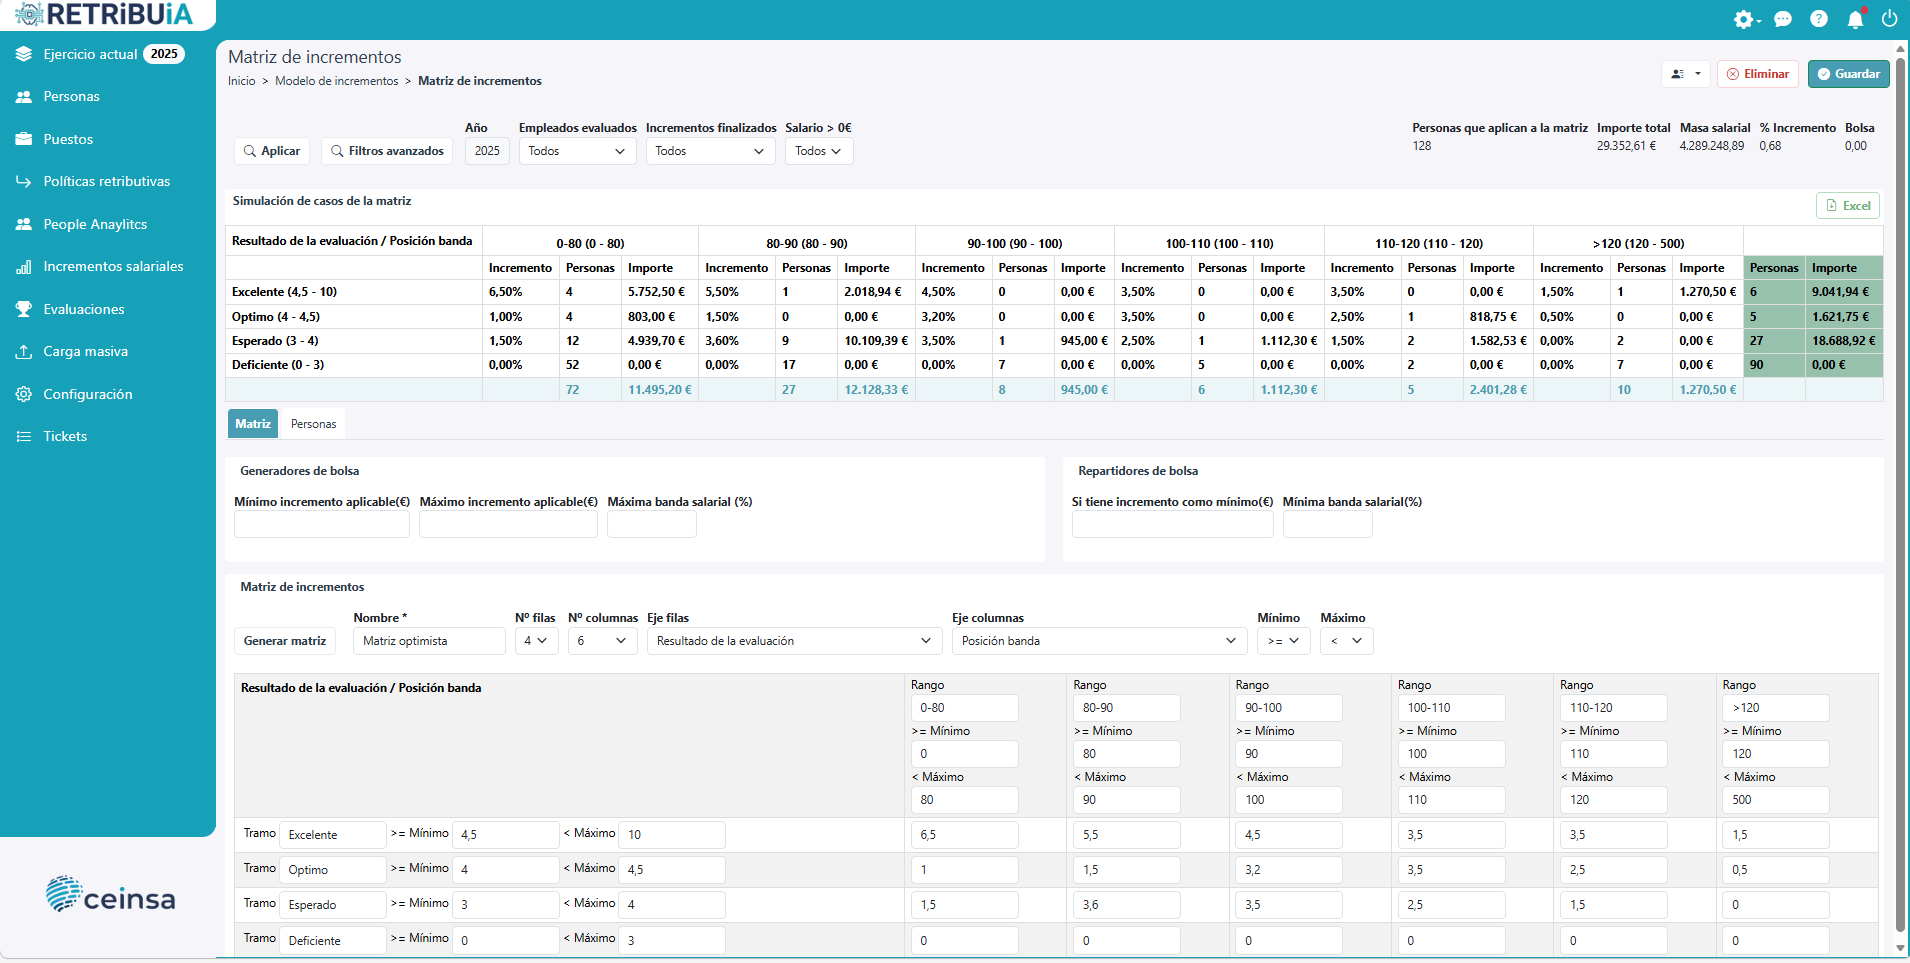Click Mínima banda salarial(%) field
This screenshot has width=1910, height=963.
click(1328, 524)
